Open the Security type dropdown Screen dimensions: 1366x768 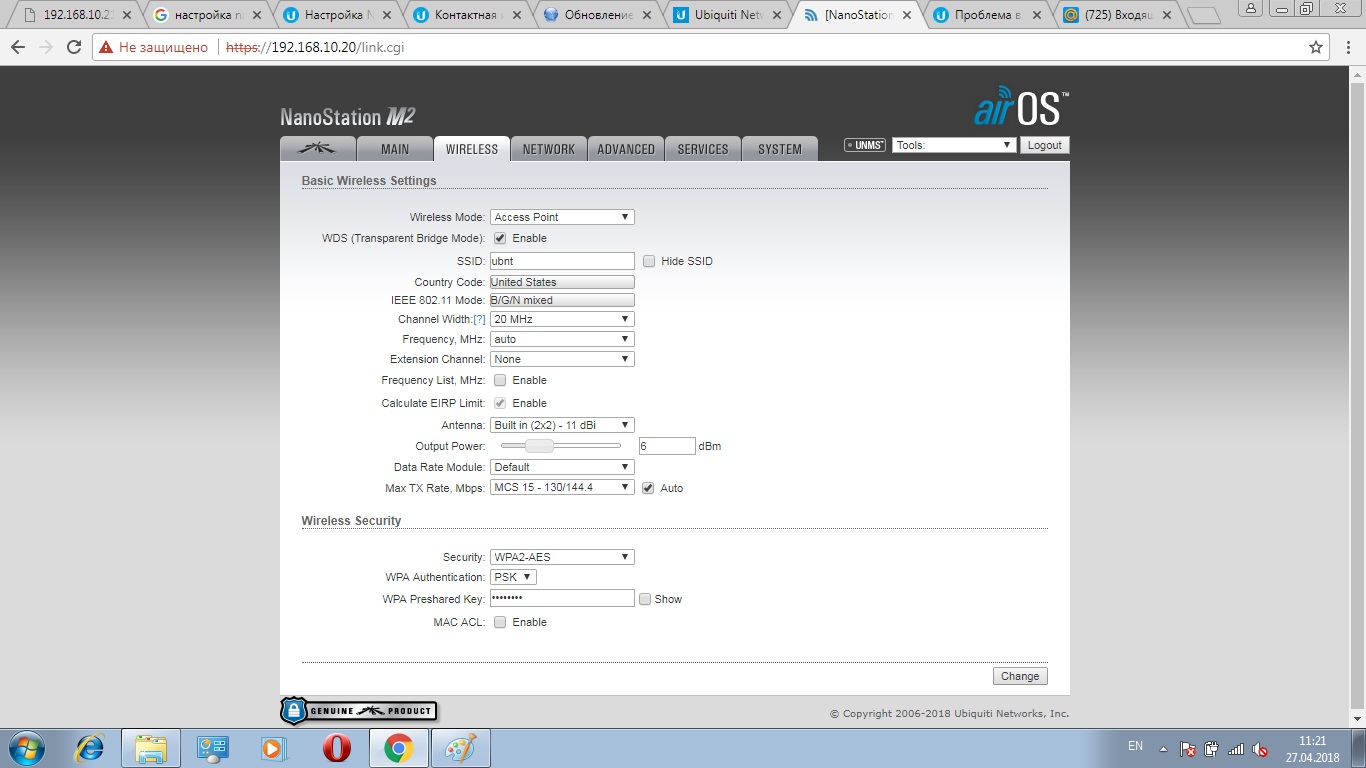coord(562,557)
